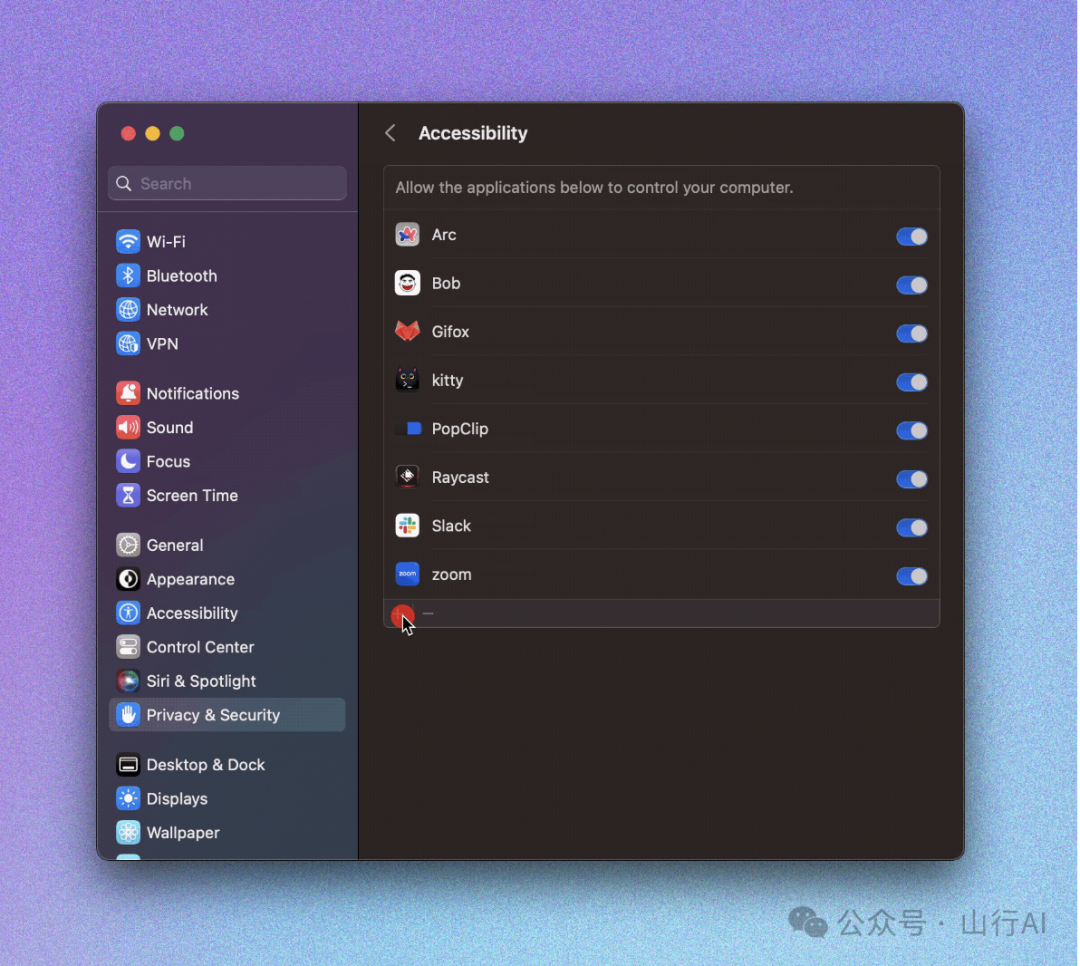
Task: Open Displays settings
Action: [227, 799]
